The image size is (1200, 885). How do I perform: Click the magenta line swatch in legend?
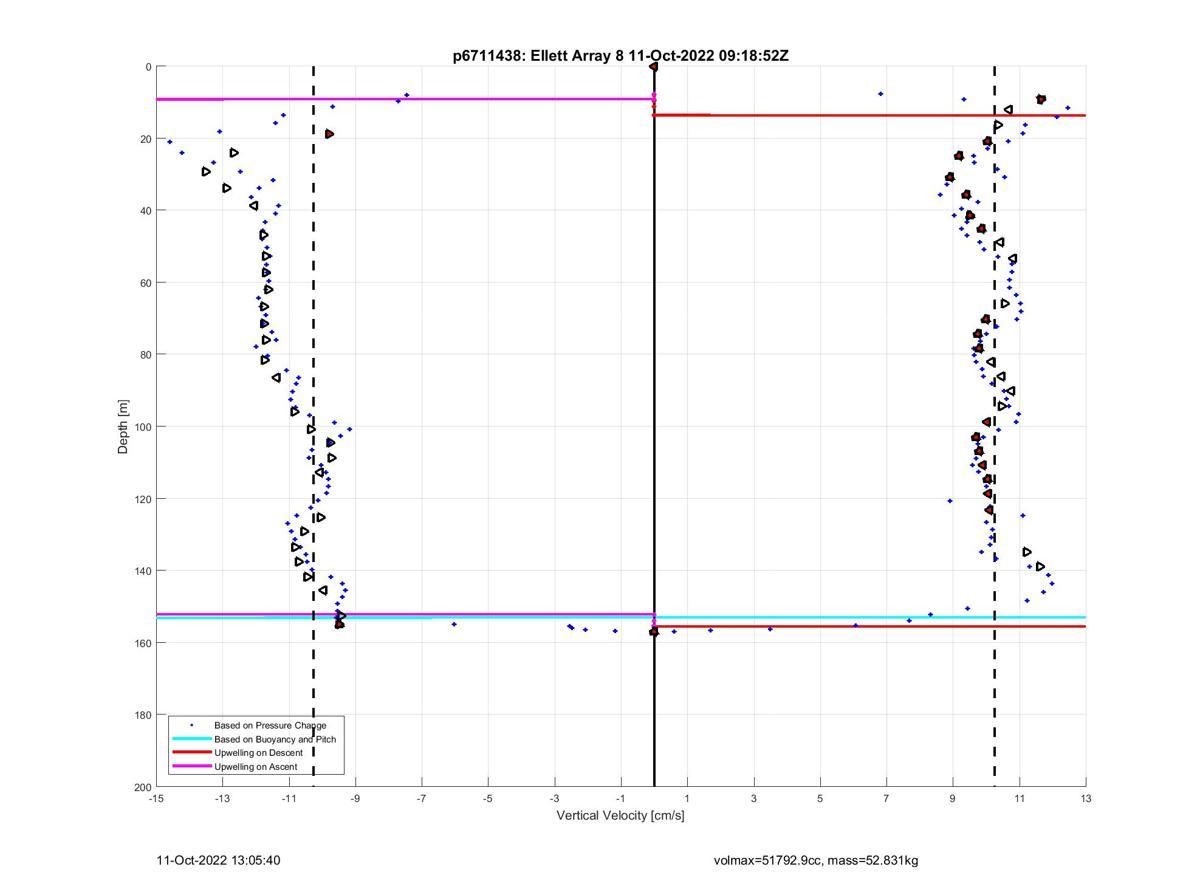pos(192,767)
